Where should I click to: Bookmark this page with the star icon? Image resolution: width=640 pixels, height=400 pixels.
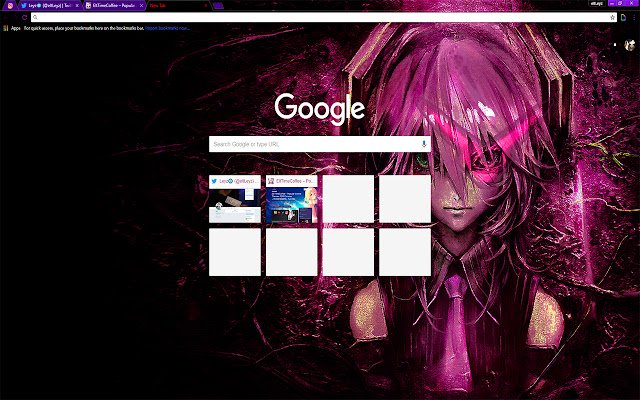[x=612, y=17]
